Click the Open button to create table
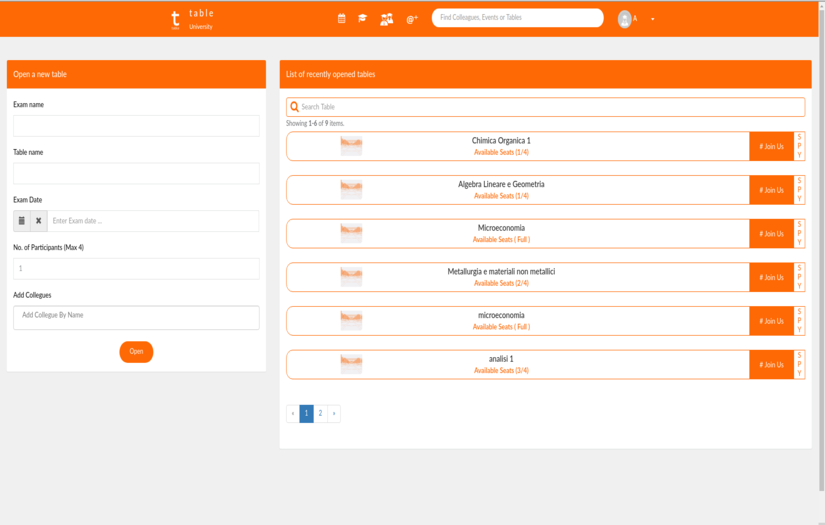 136,351
